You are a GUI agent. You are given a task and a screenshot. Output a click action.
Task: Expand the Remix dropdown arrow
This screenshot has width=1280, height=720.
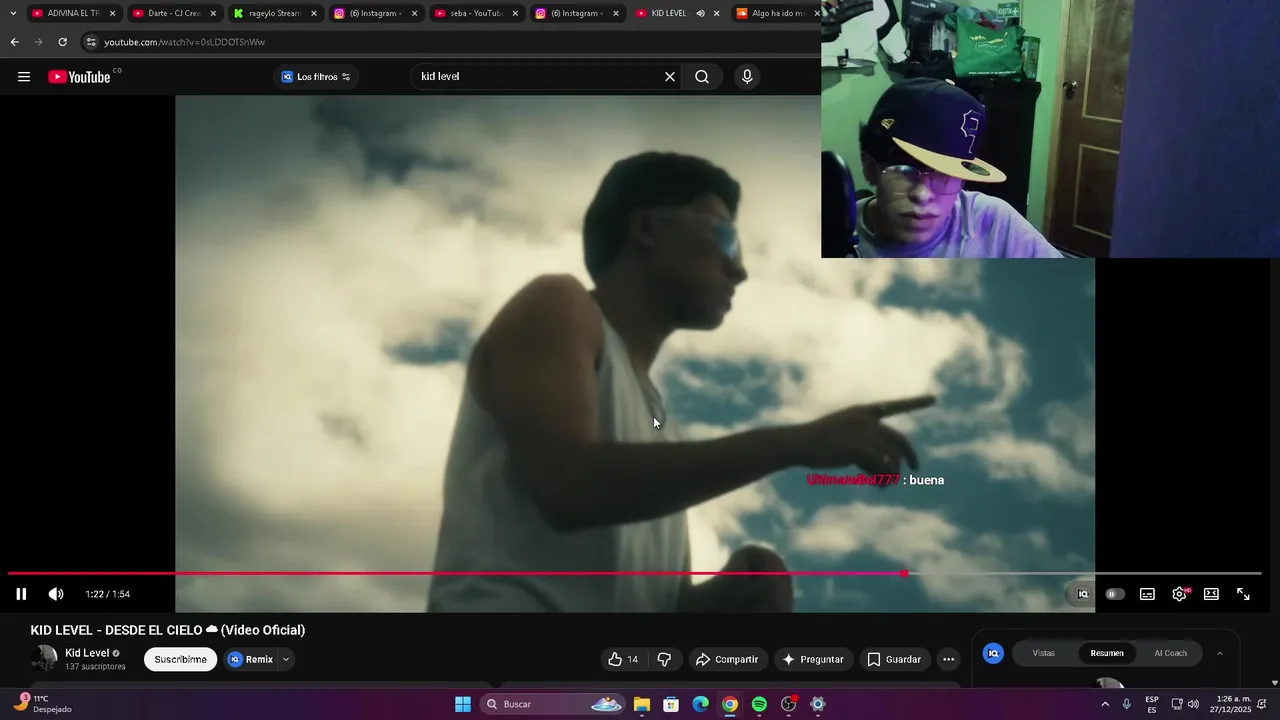tap(286, 659)
